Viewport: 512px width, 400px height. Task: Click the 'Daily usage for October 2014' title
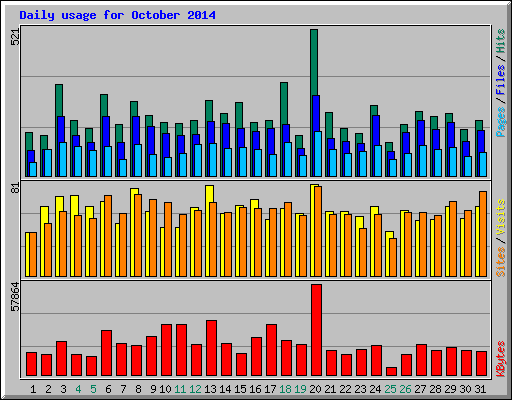click(x=117, y=15)
